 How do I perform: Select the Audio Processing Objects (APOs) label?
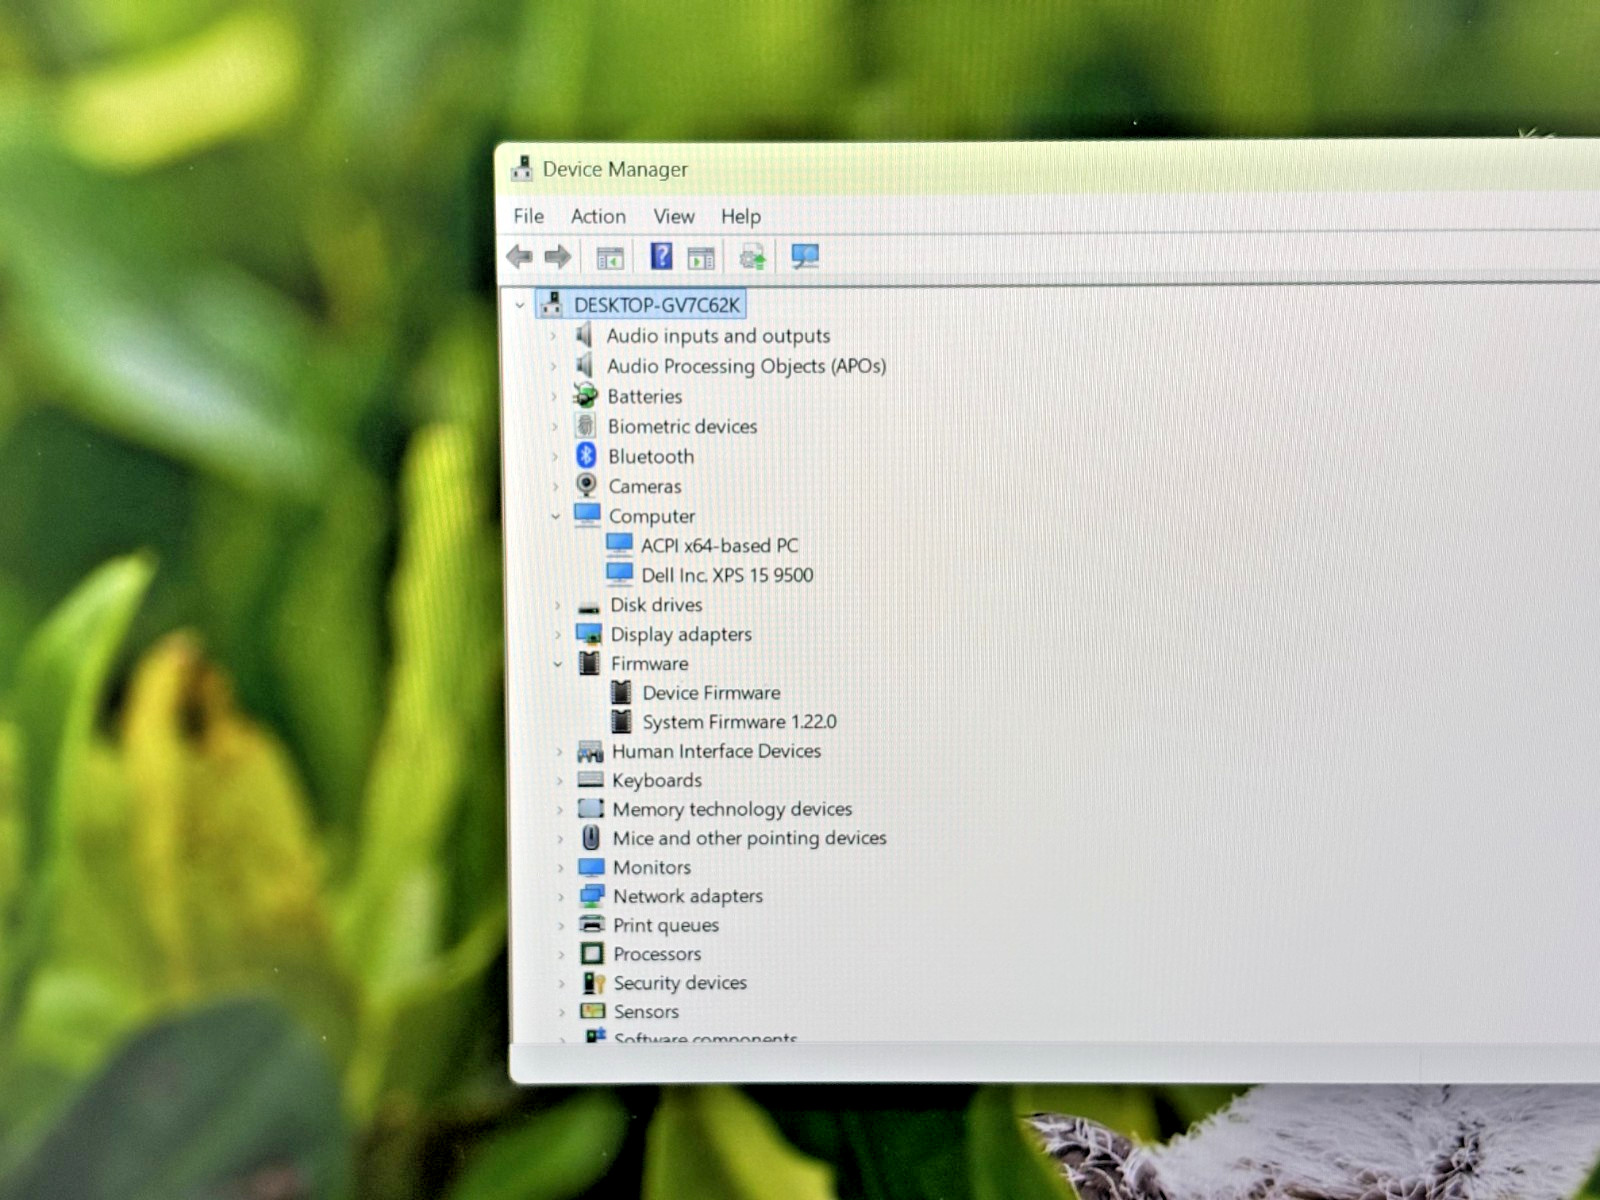(x=747, y=366)
